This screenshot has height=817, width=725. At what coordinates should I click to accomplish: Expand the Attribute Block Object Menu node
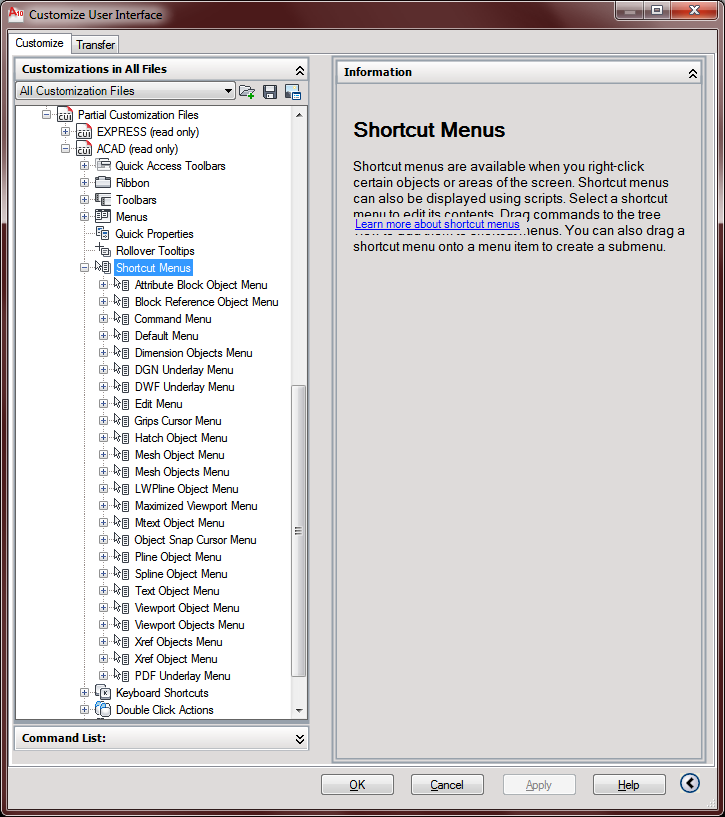pyautogui.click(x=103, y=284)
